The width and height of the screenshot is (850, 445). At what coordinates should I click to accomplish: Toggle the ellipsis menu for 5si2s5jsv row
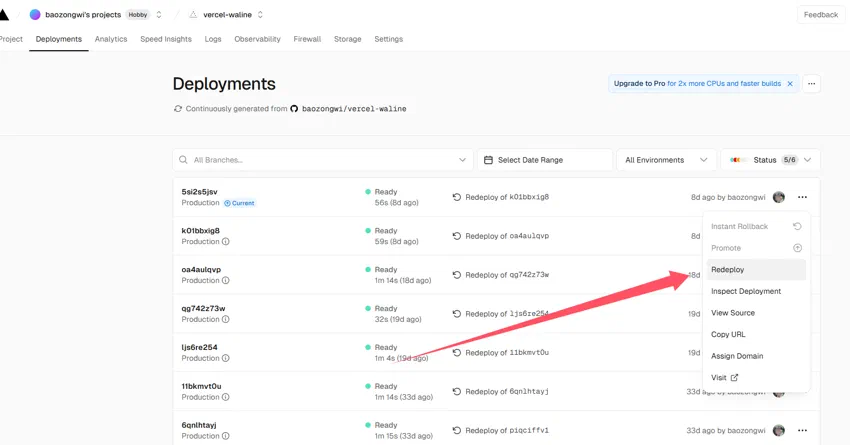click(802, 197)
